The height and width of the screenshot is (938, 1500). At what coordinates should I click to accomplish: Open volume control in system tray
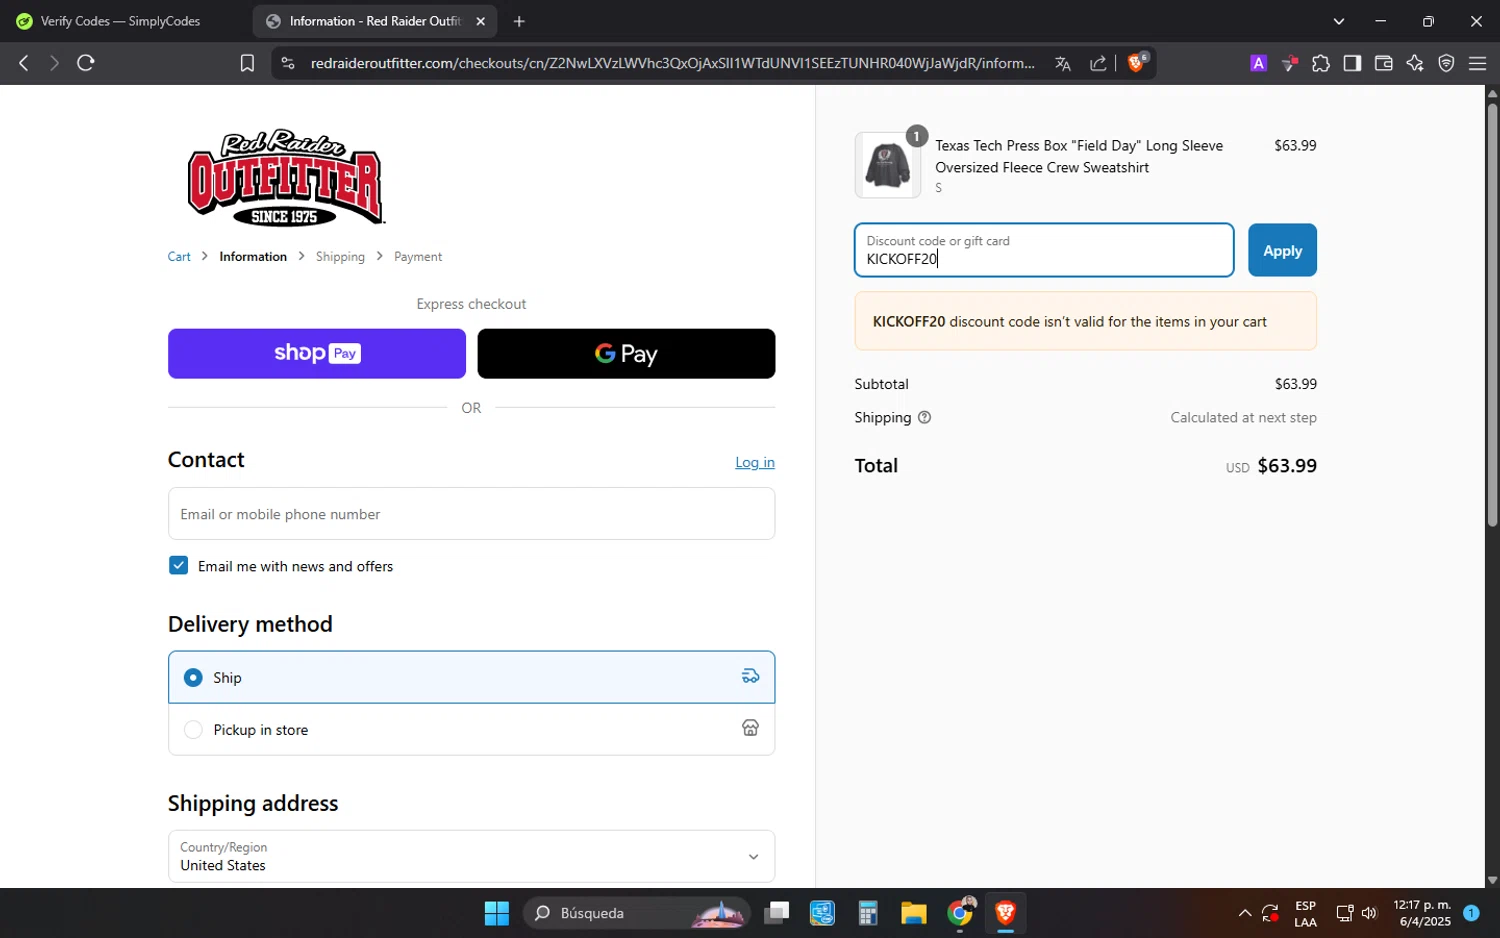[x=1369, y=913]
